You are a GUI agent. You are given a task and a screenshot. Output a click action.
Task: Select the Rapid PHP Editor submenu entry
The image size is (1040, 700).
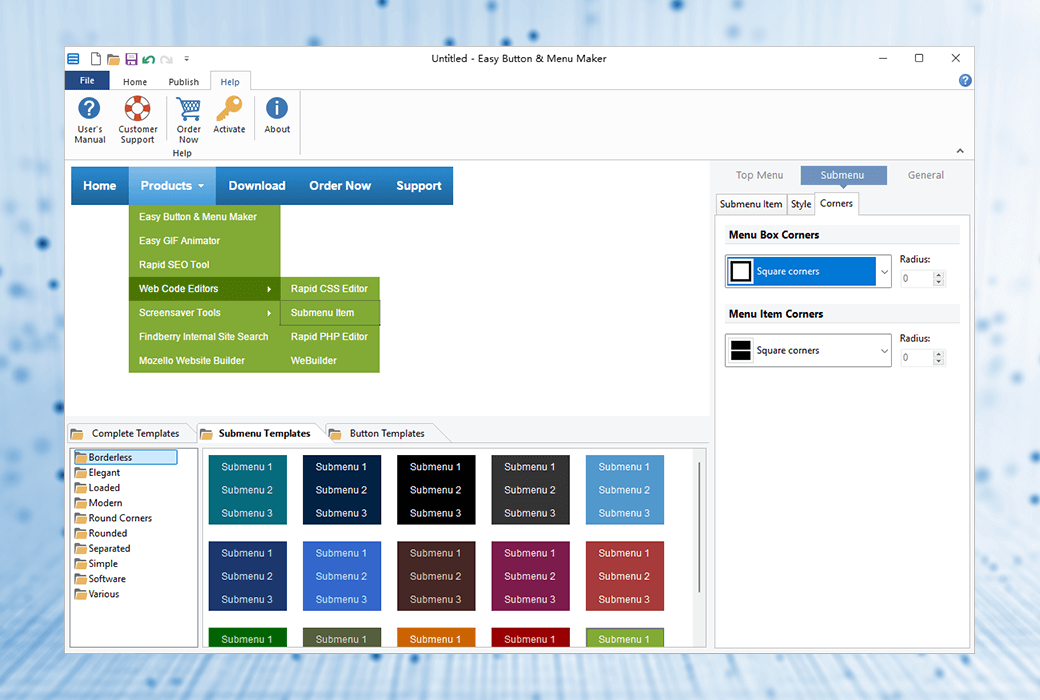(x=330, y=336)
